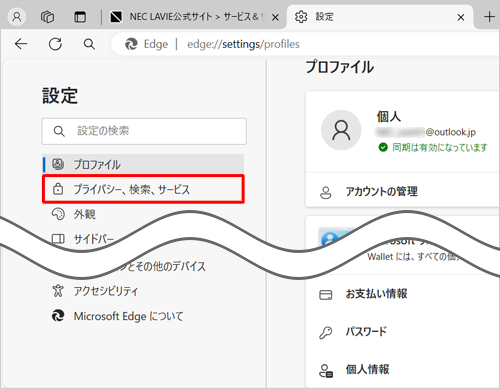Click the palette icon for 外観

point(58,214)
